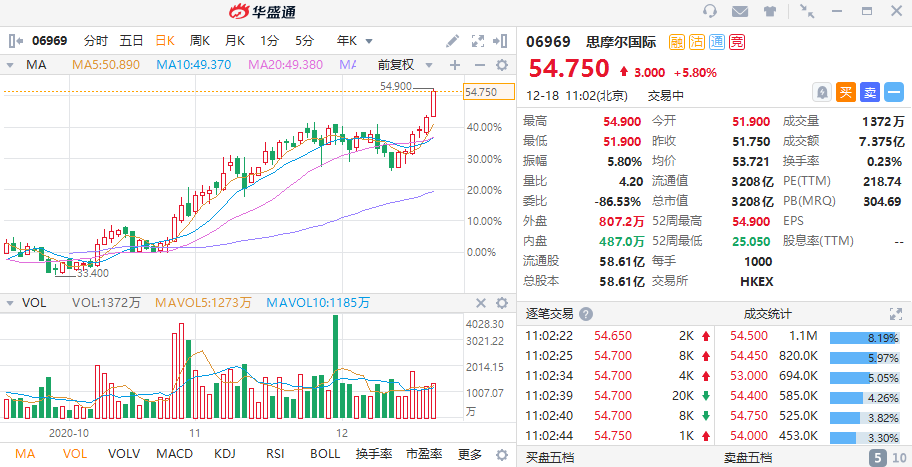Click the blue 卖 sell button
912x467 pixels.
pos(870,92)
